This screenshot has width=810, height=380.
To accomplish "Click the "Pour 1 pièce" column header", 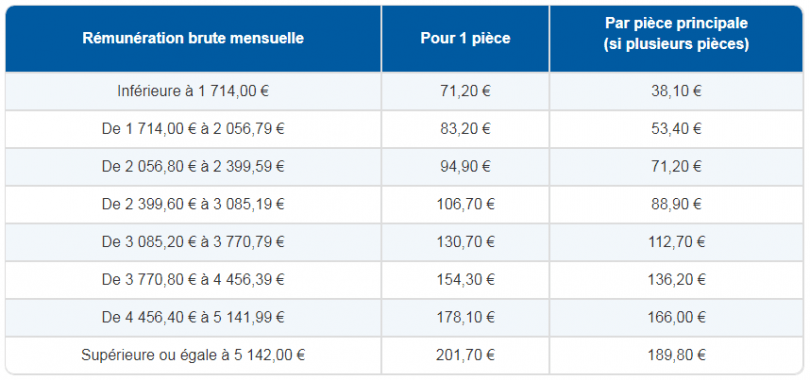I will tap(465, 39).
